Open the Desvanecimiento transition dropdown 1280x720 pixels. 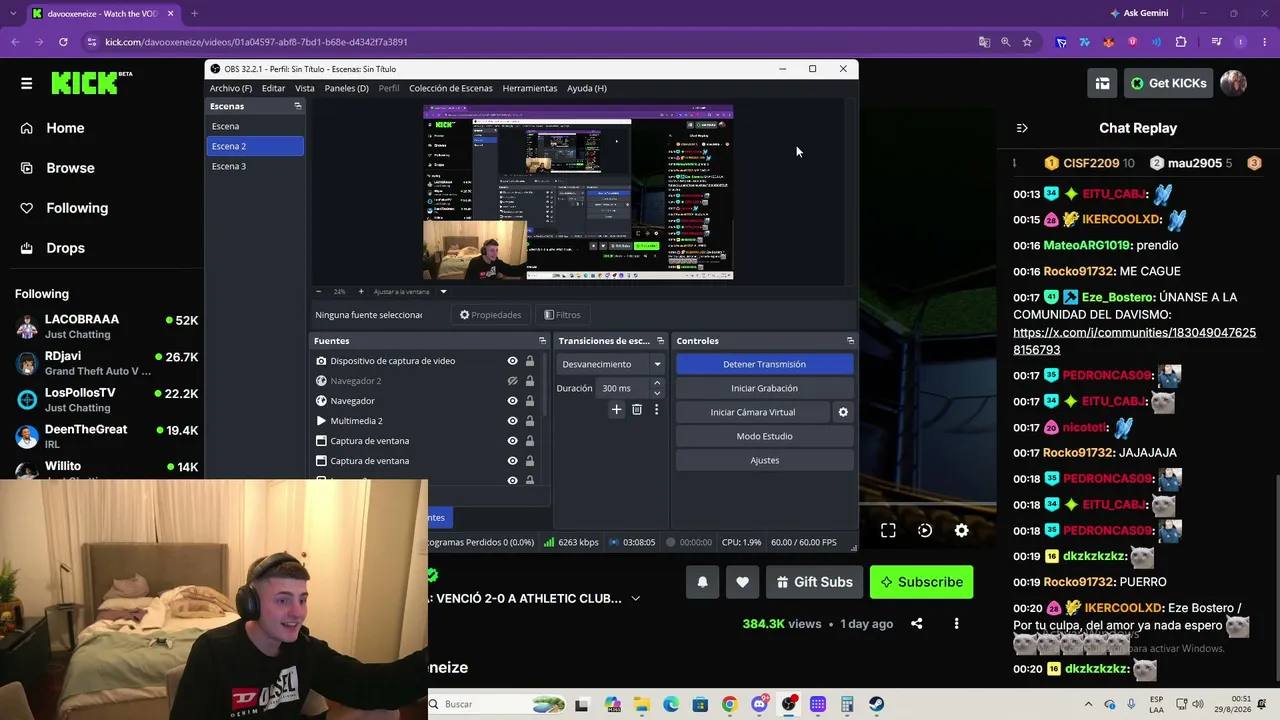tap(611, 364)
